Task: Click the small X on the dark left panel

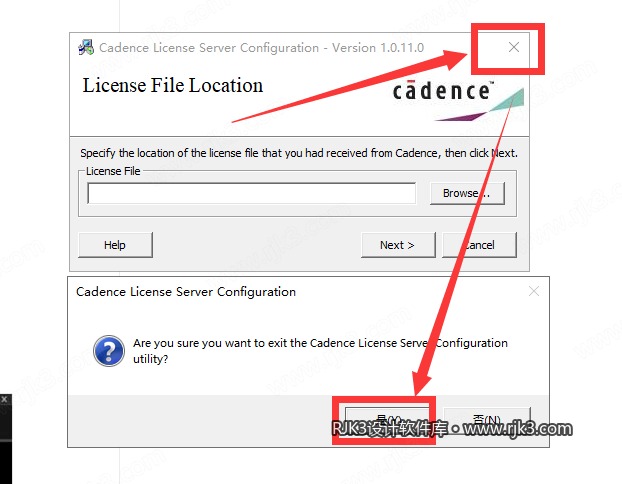Action: [4, 399]
